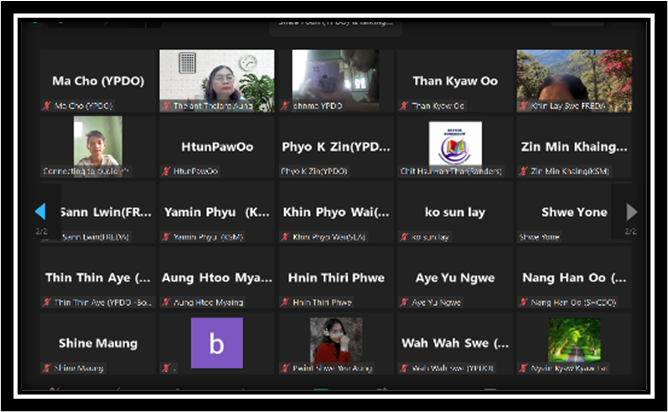Click muted mic icon beside Aung Htoo Myaing

tap(166, 303)
